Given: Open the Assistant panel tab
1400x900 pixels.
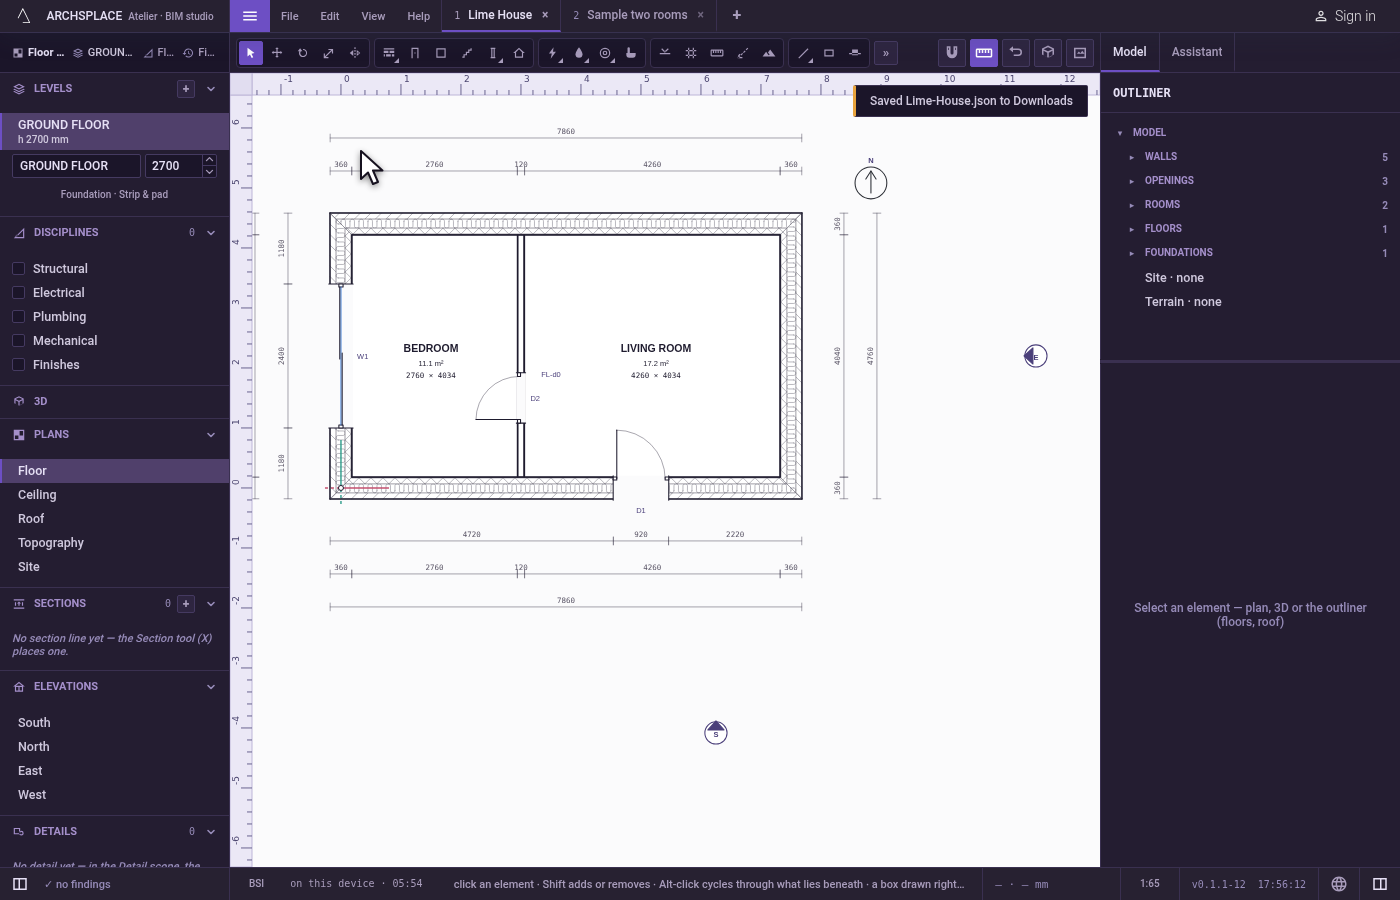Looking at the screenshot, I should pos(1197,52).
